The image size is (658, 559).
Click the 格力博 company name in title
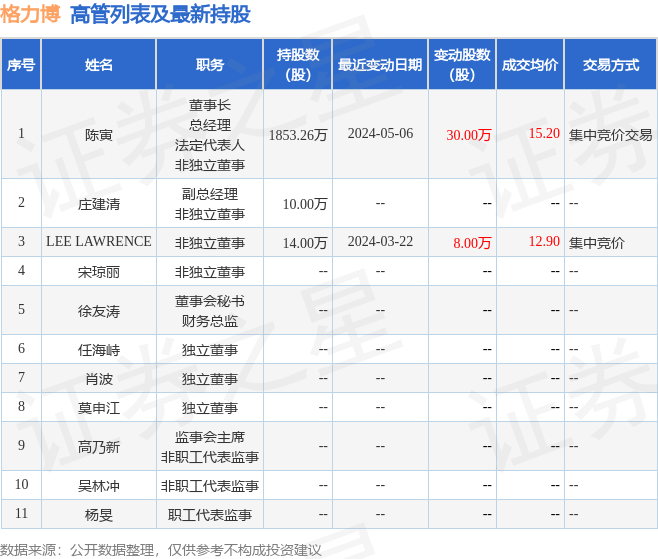coord(30,14)
